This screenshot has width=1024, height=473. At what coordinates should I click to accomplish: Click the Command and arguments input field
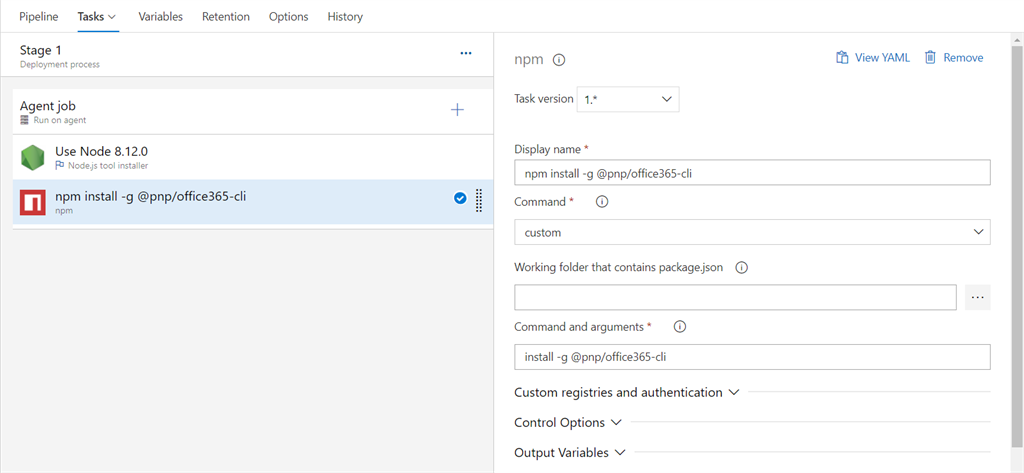point(752,357)
